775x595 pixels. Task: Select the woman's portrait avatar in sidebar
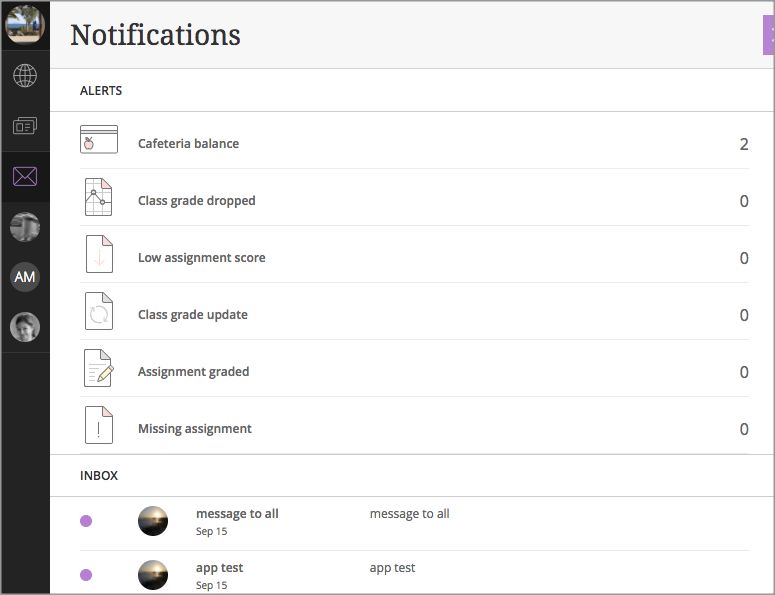click(x=25, y=327)
